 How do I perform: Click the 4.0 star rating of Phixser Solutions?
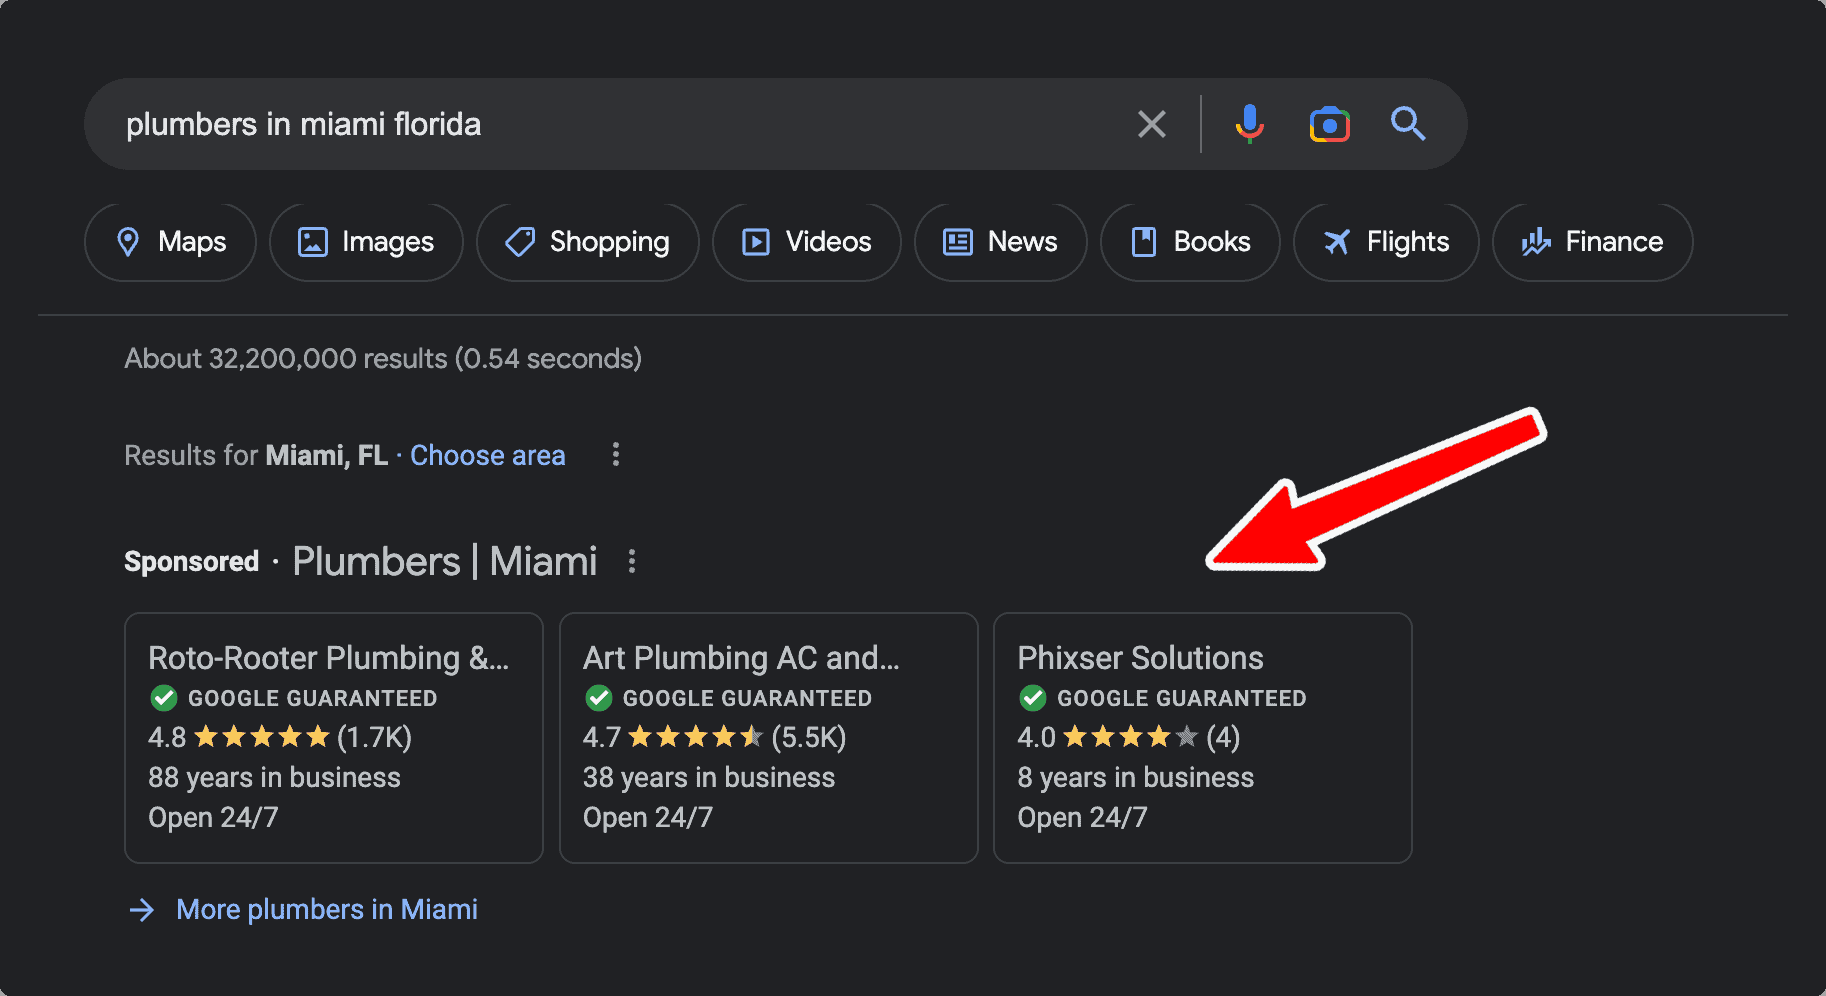click(x=1129, y=738)
